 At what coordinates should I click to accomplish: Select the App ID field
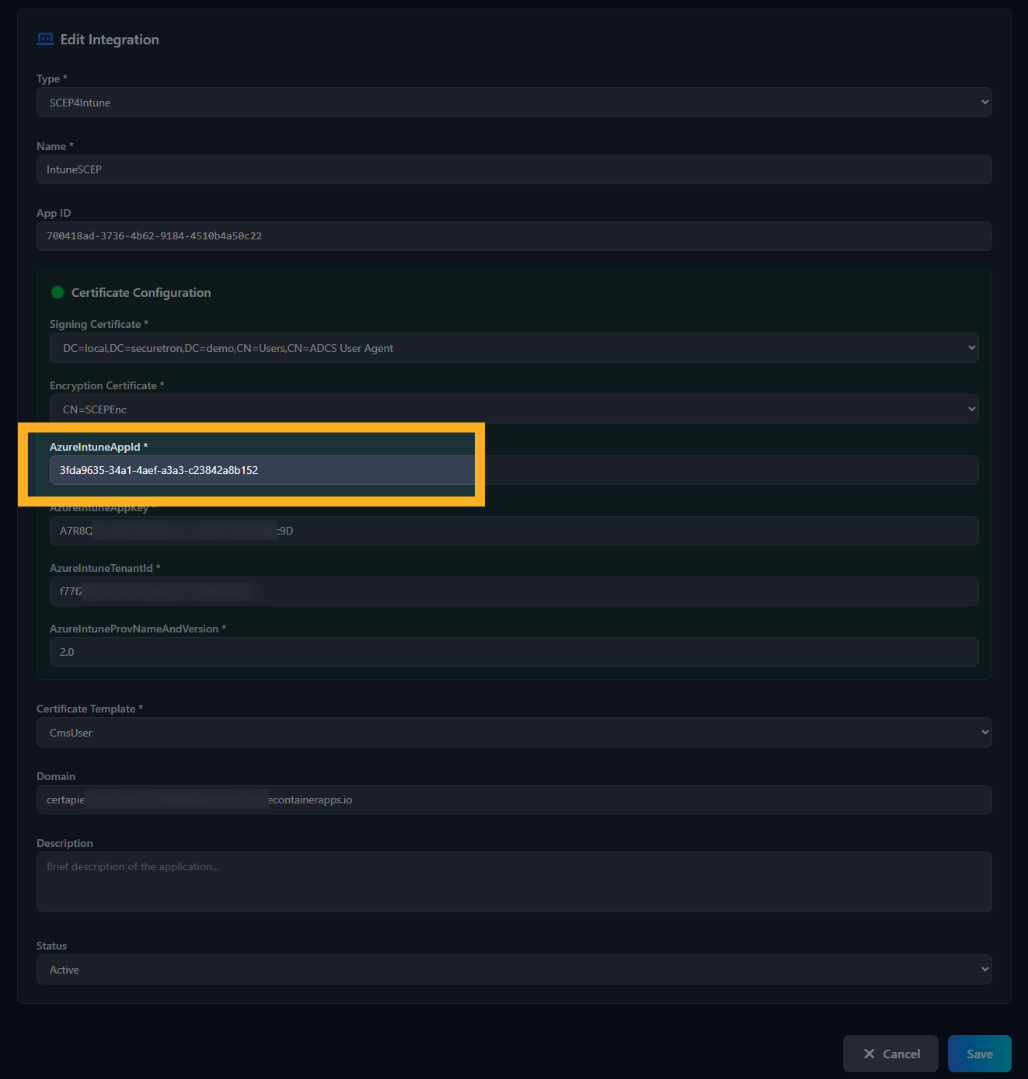(514, 236)
